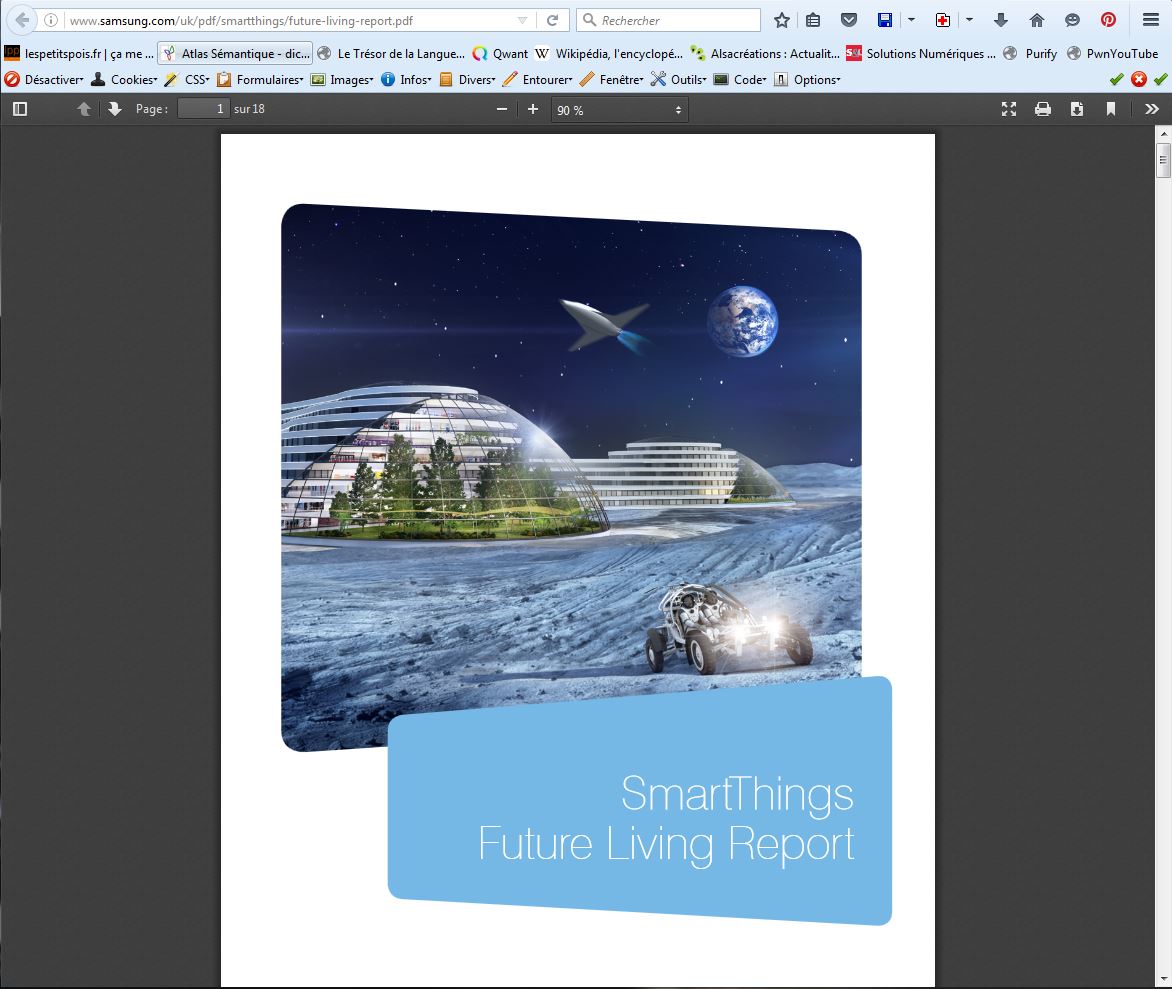Open the Alsacréations bookmark
This screenshot has height=989, width=1172.
pyautogui.click(x=765, y=54)
